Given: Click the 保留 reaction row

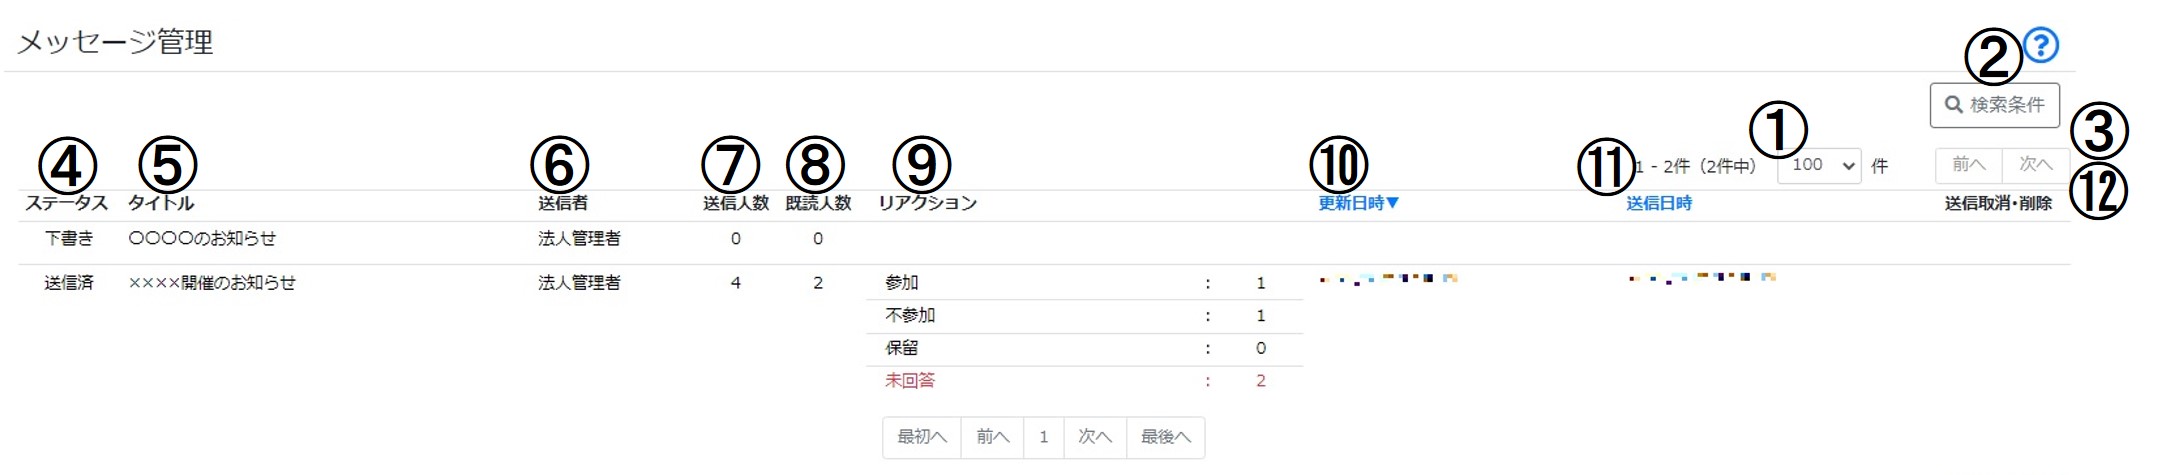Looking at the screenshot, I should (1084, 348).
